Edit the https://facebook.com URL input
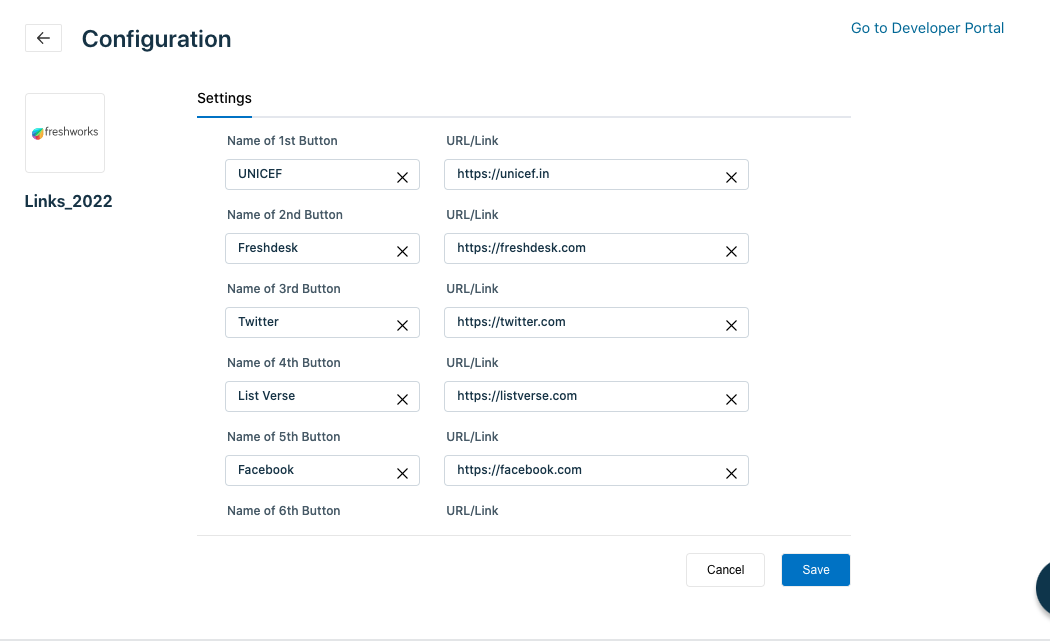The width and height of the screenshot is (1050, 641). coord(596,470)
